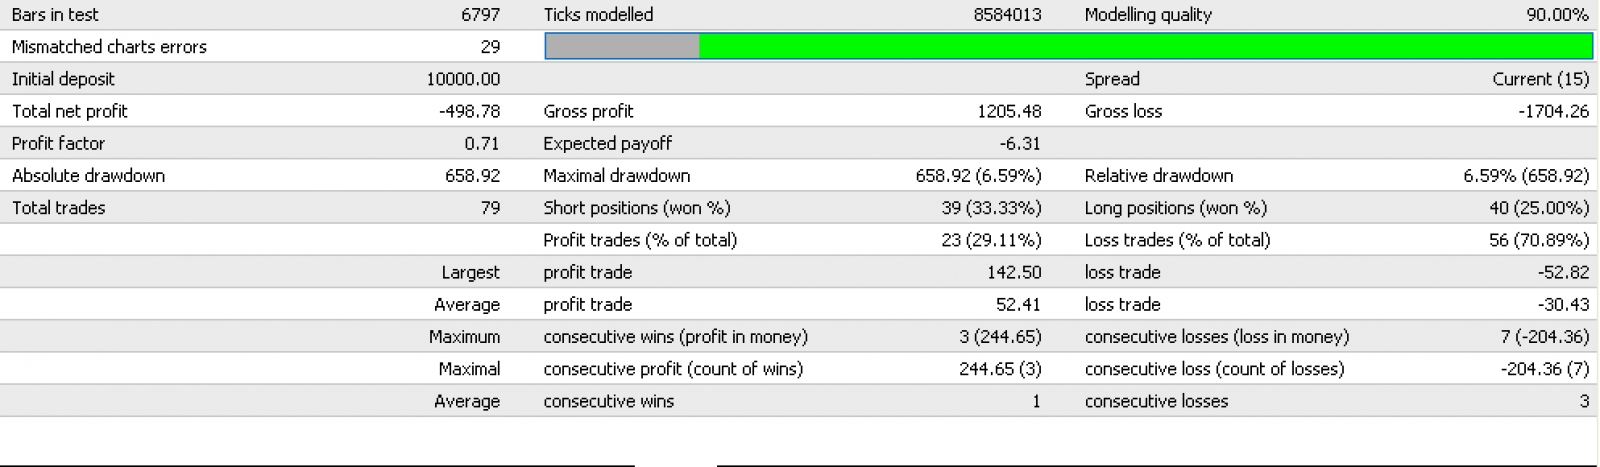The image size is (1600, 467).
Task: Select the Bars in test label
Action: [55, 15]
